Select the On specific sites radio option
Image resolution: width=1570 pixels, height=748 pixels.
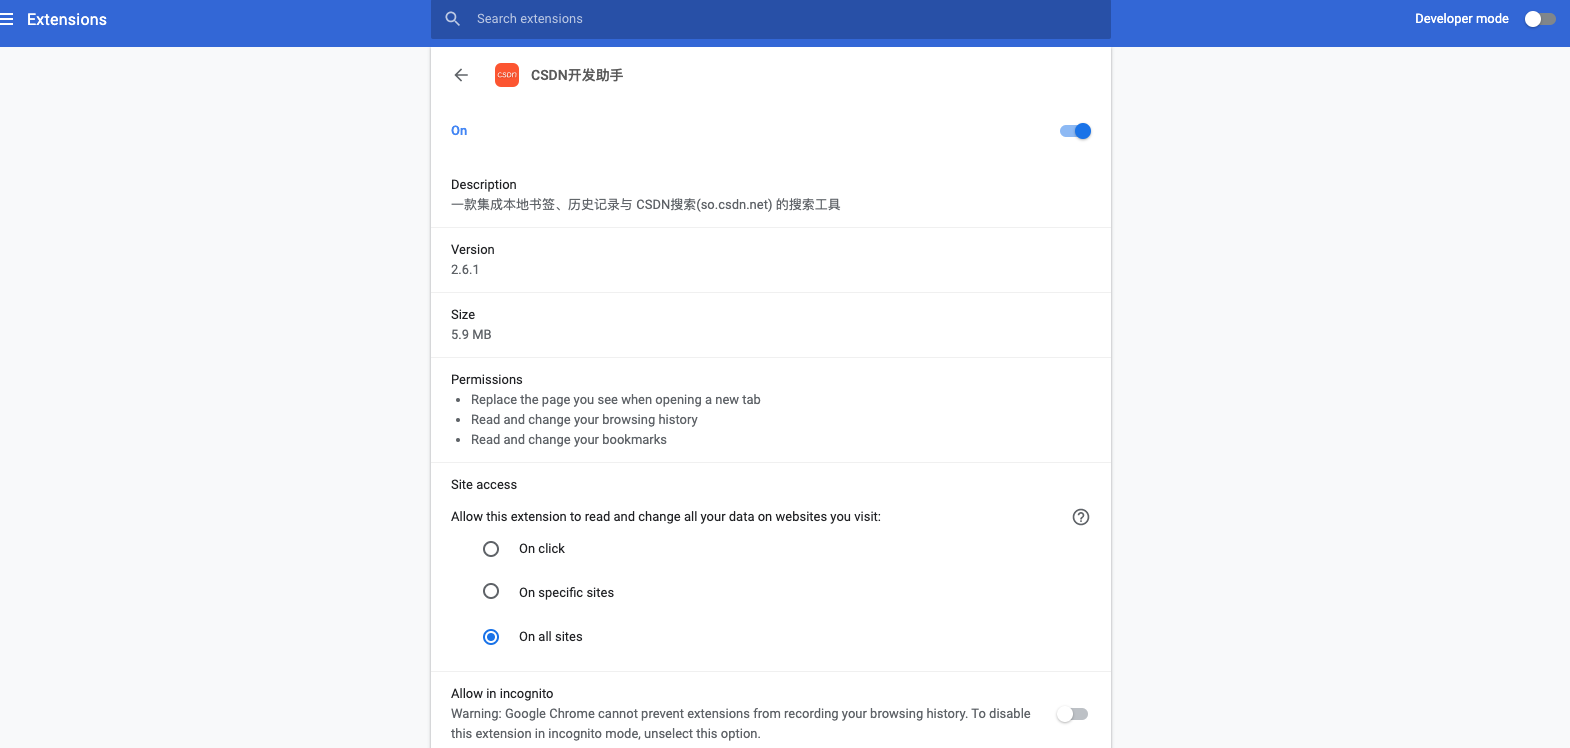pos(491,592)
